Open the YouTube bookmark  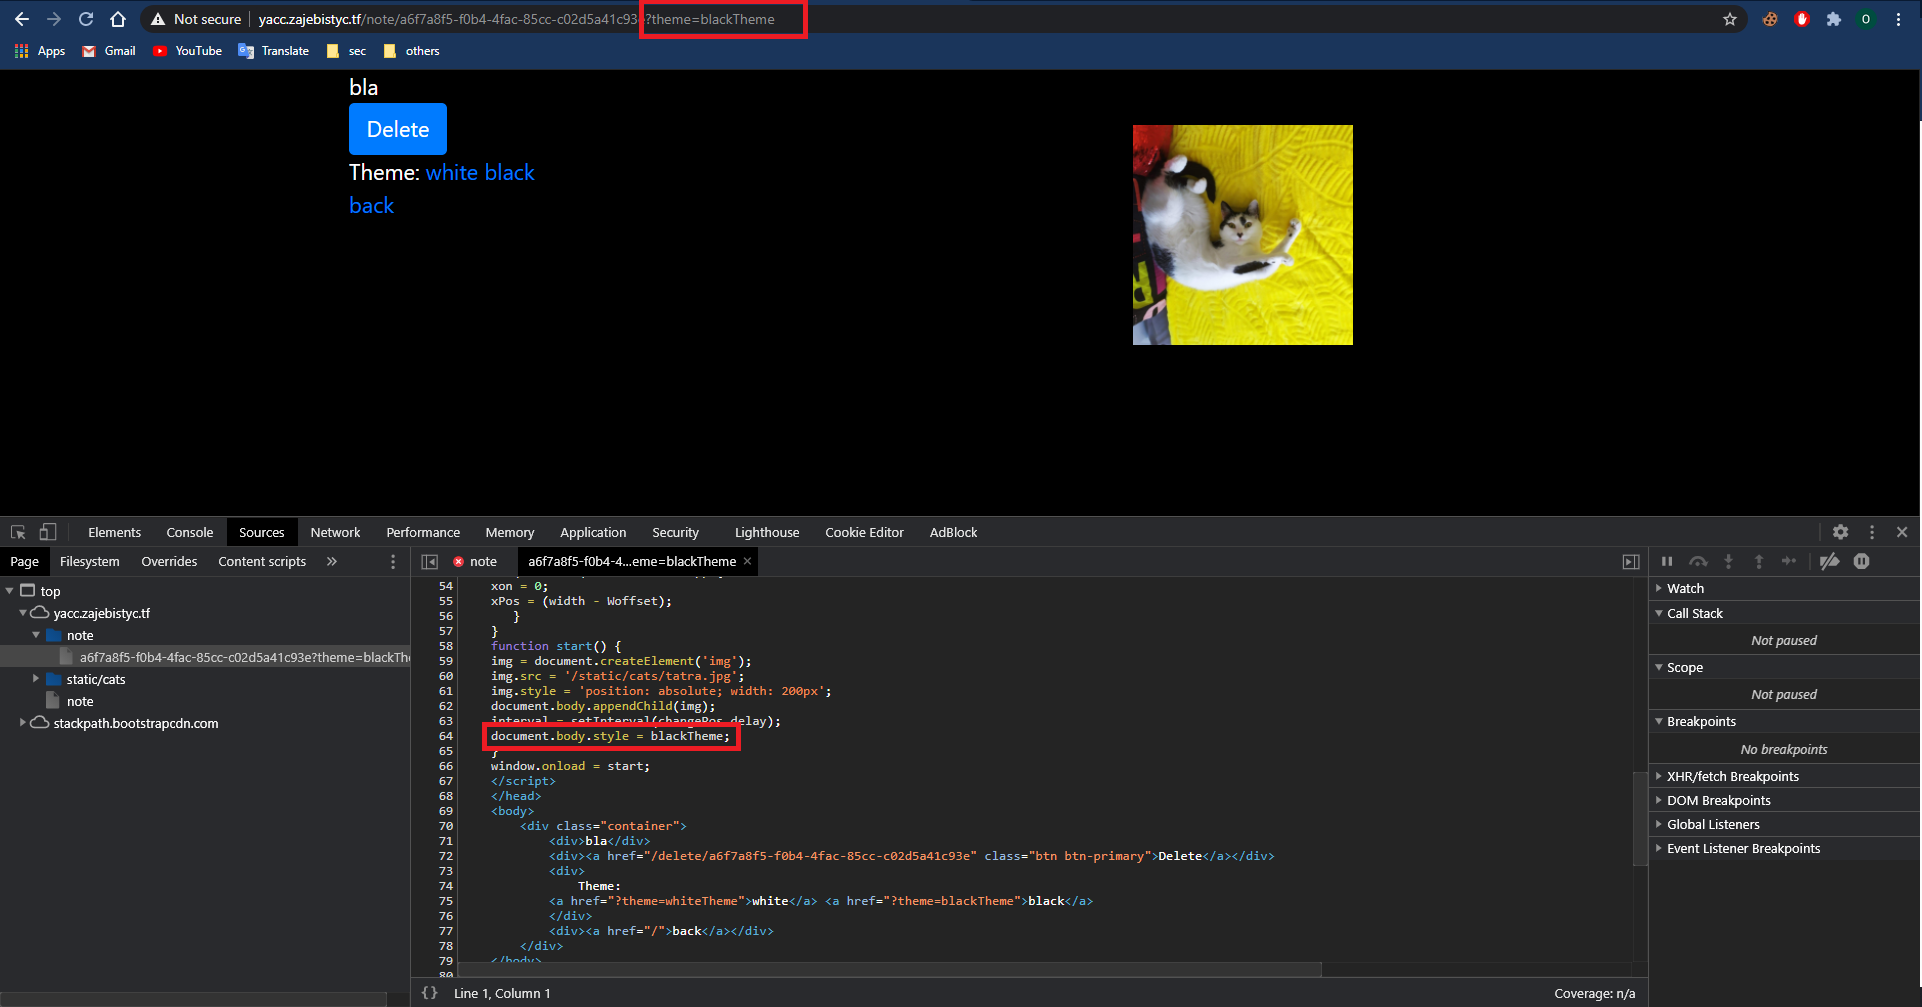[x=188, y=51]
